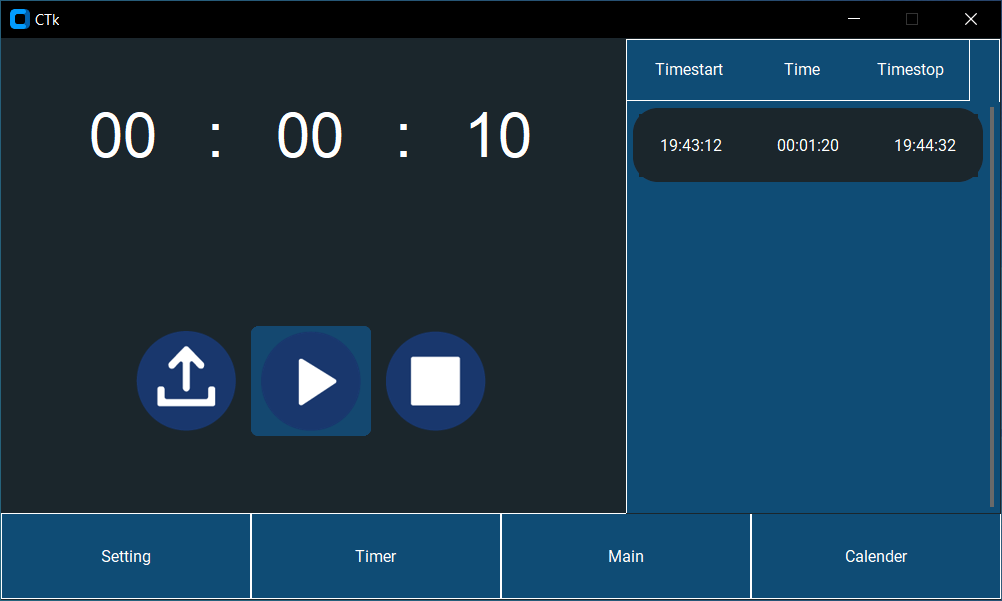
Task: Minimize the CTk window
Action: tap(854, 19)
